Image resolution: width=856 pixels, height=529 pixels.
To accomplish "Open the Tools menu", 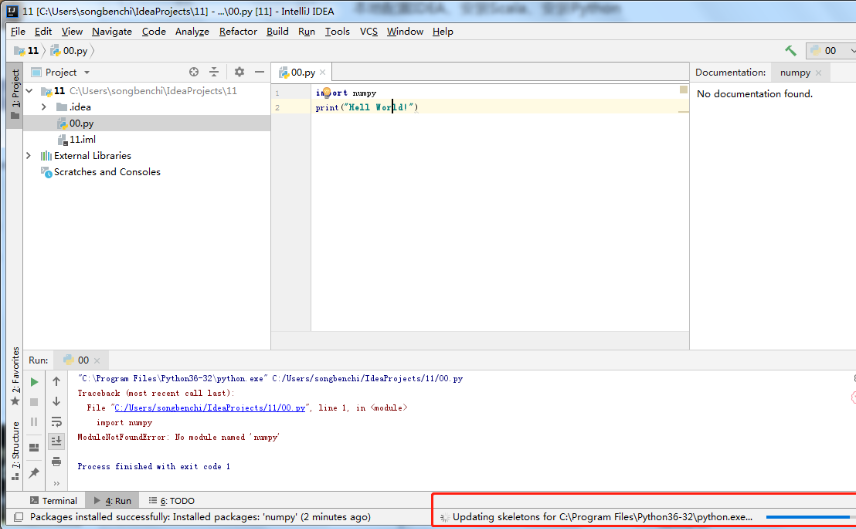I will pyautogui.click(x=337, y=32).
